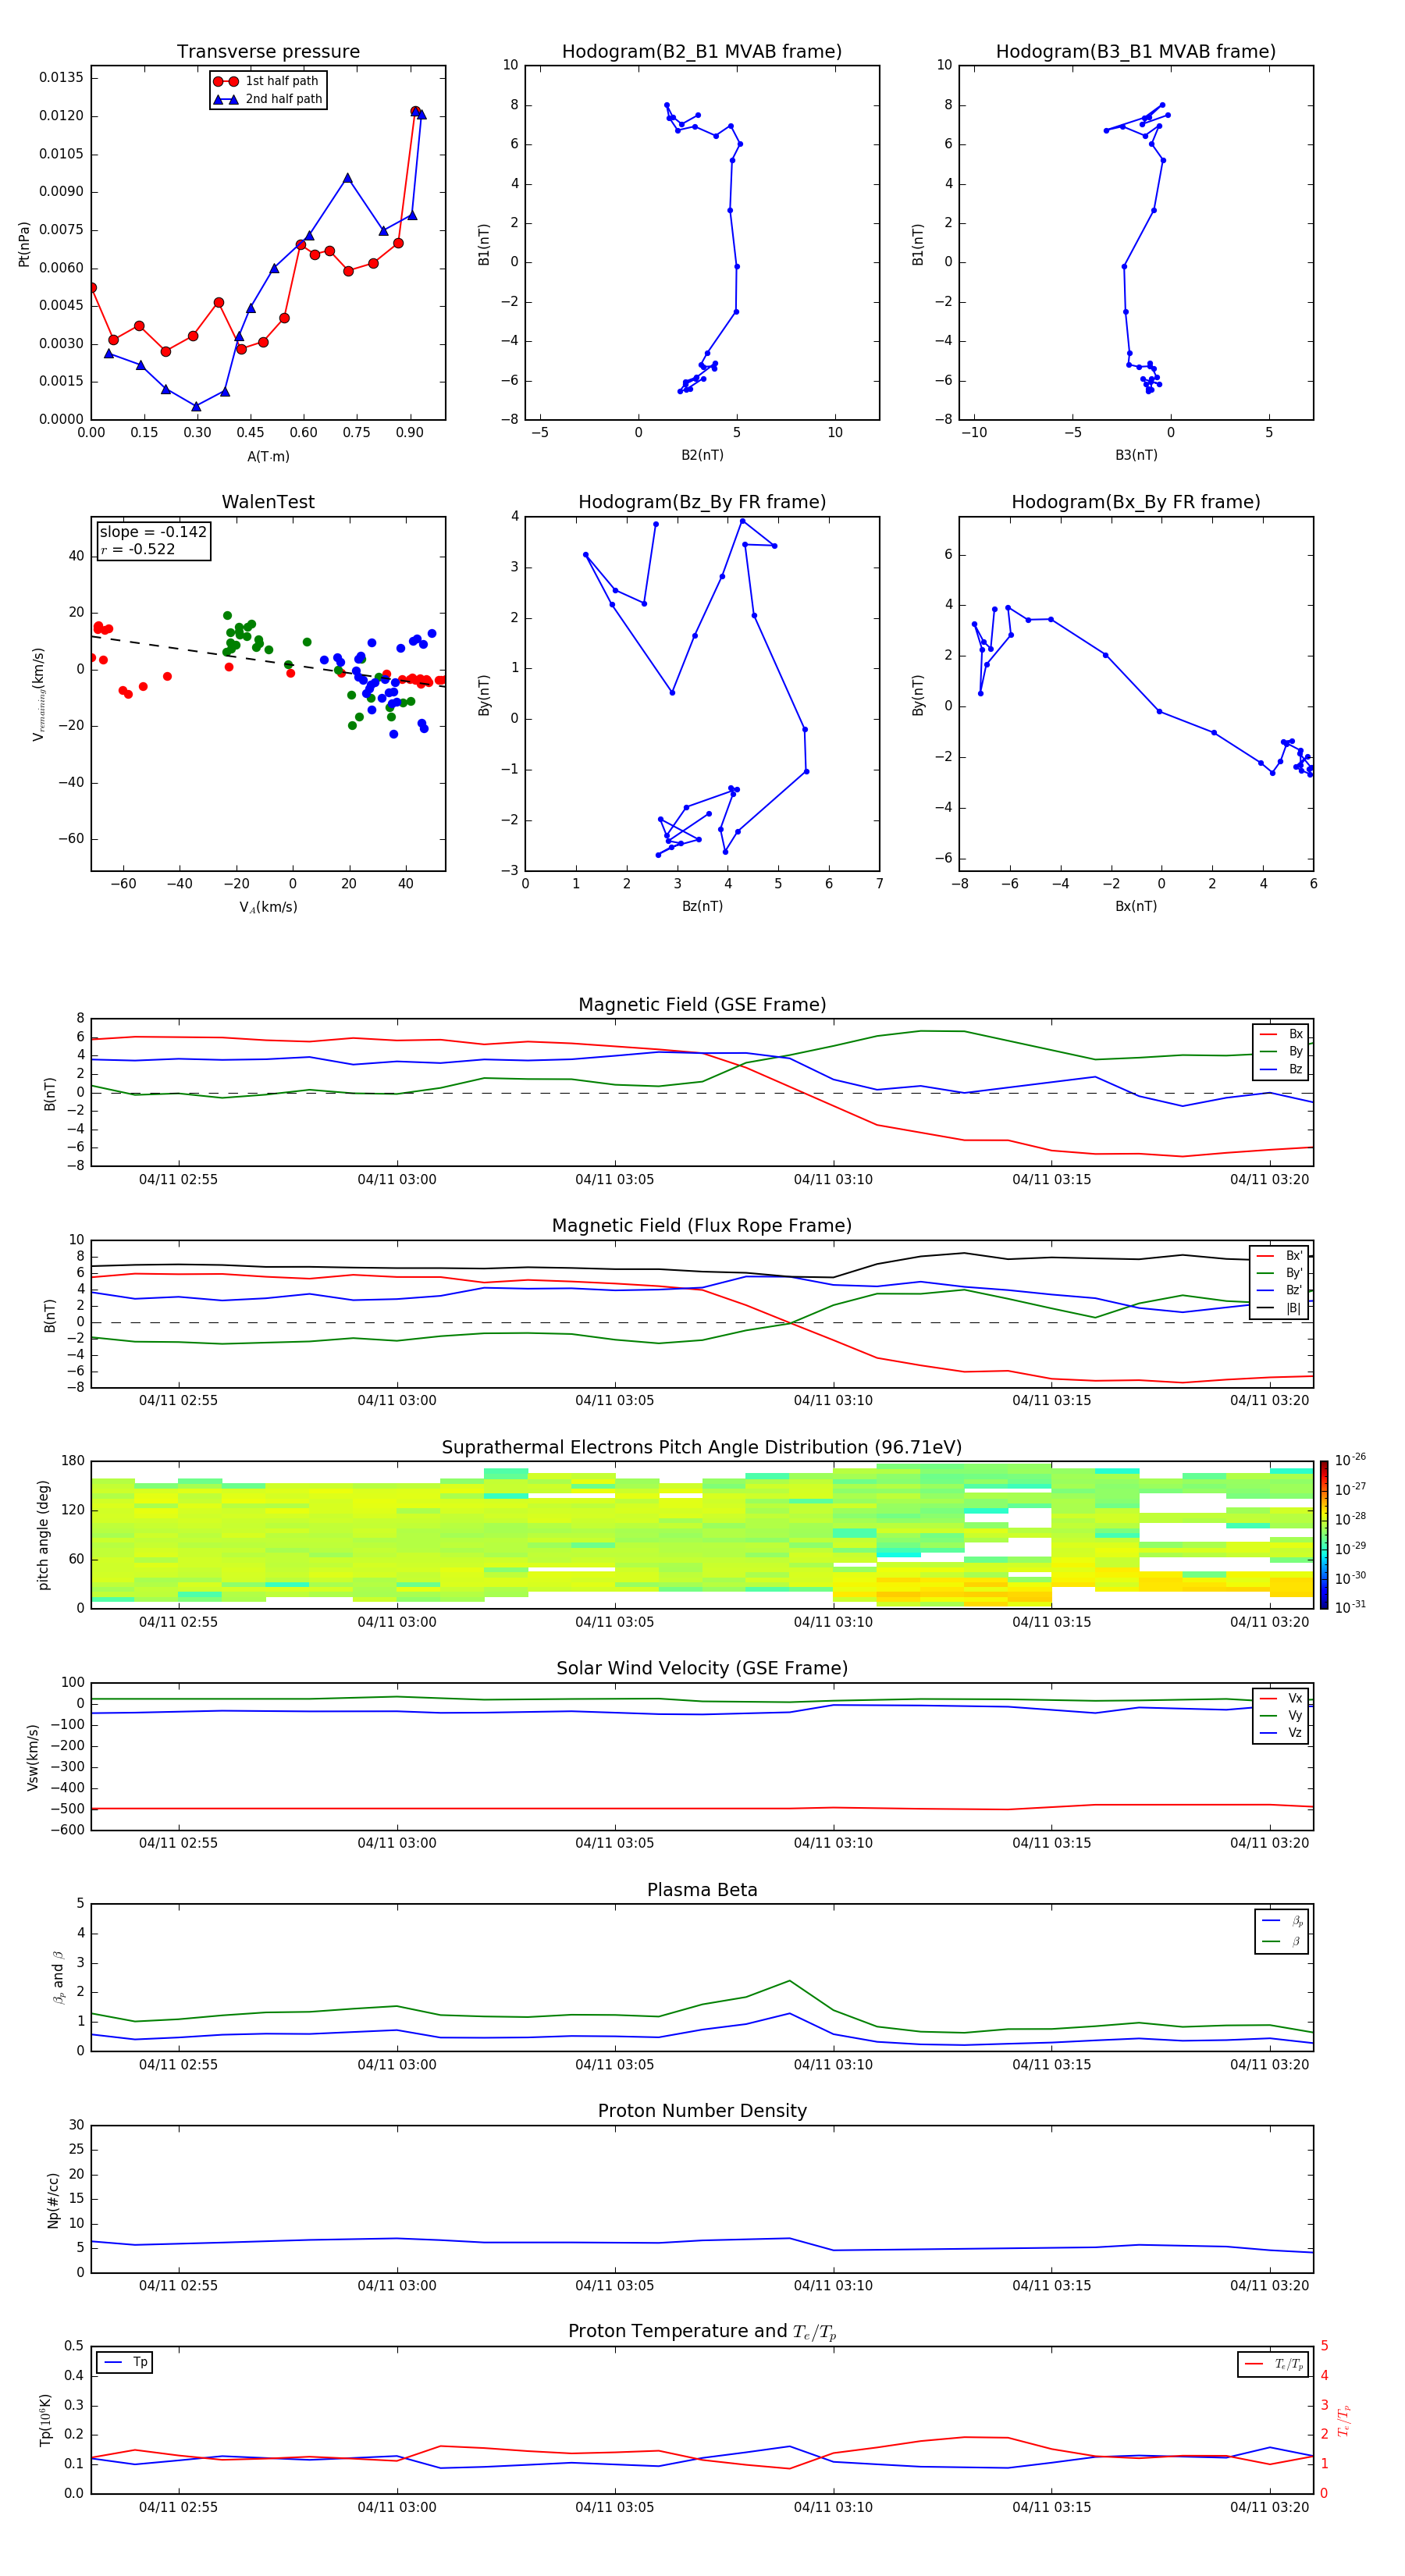Click 'Proton Temperature and Te/Tp' title
Screen dimensions: 1405x2576
point(702,2332)
